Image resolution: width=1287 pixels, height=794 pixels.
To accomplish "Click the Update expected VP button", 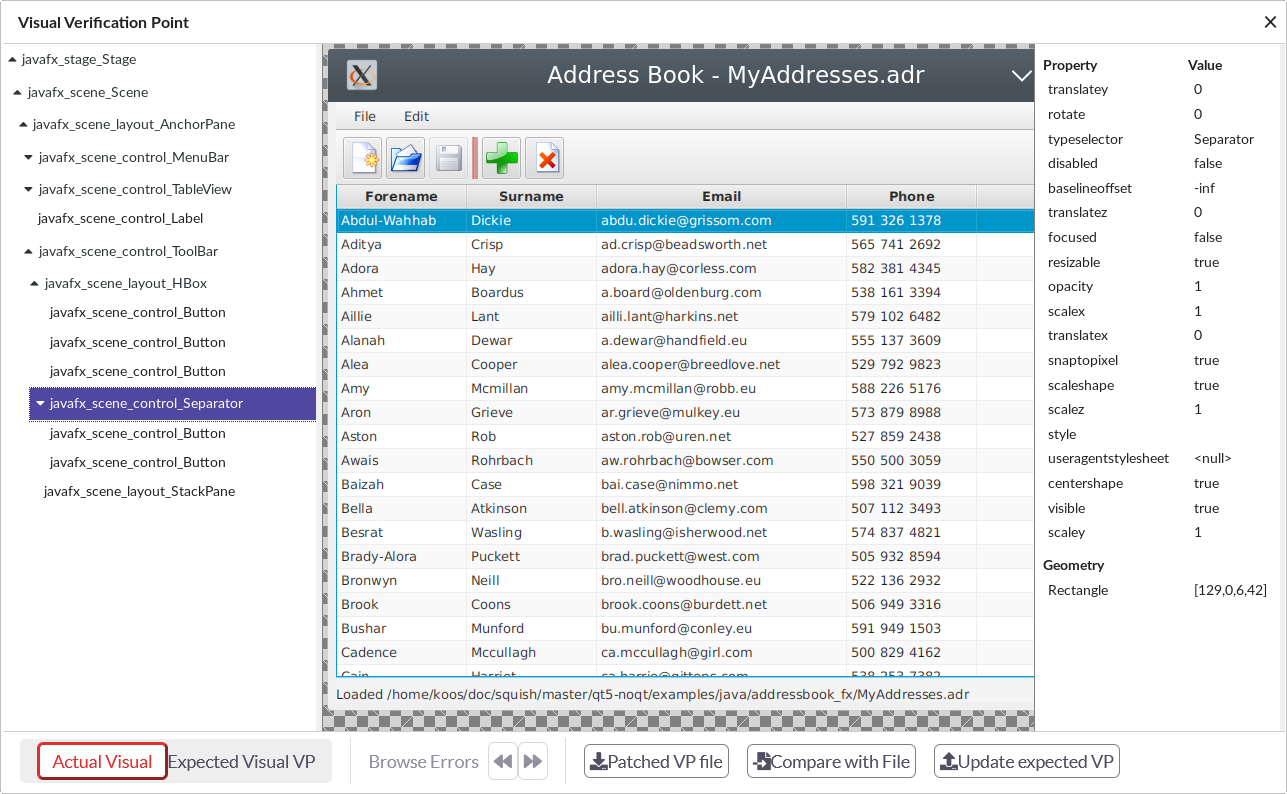I will (1026, 762).
